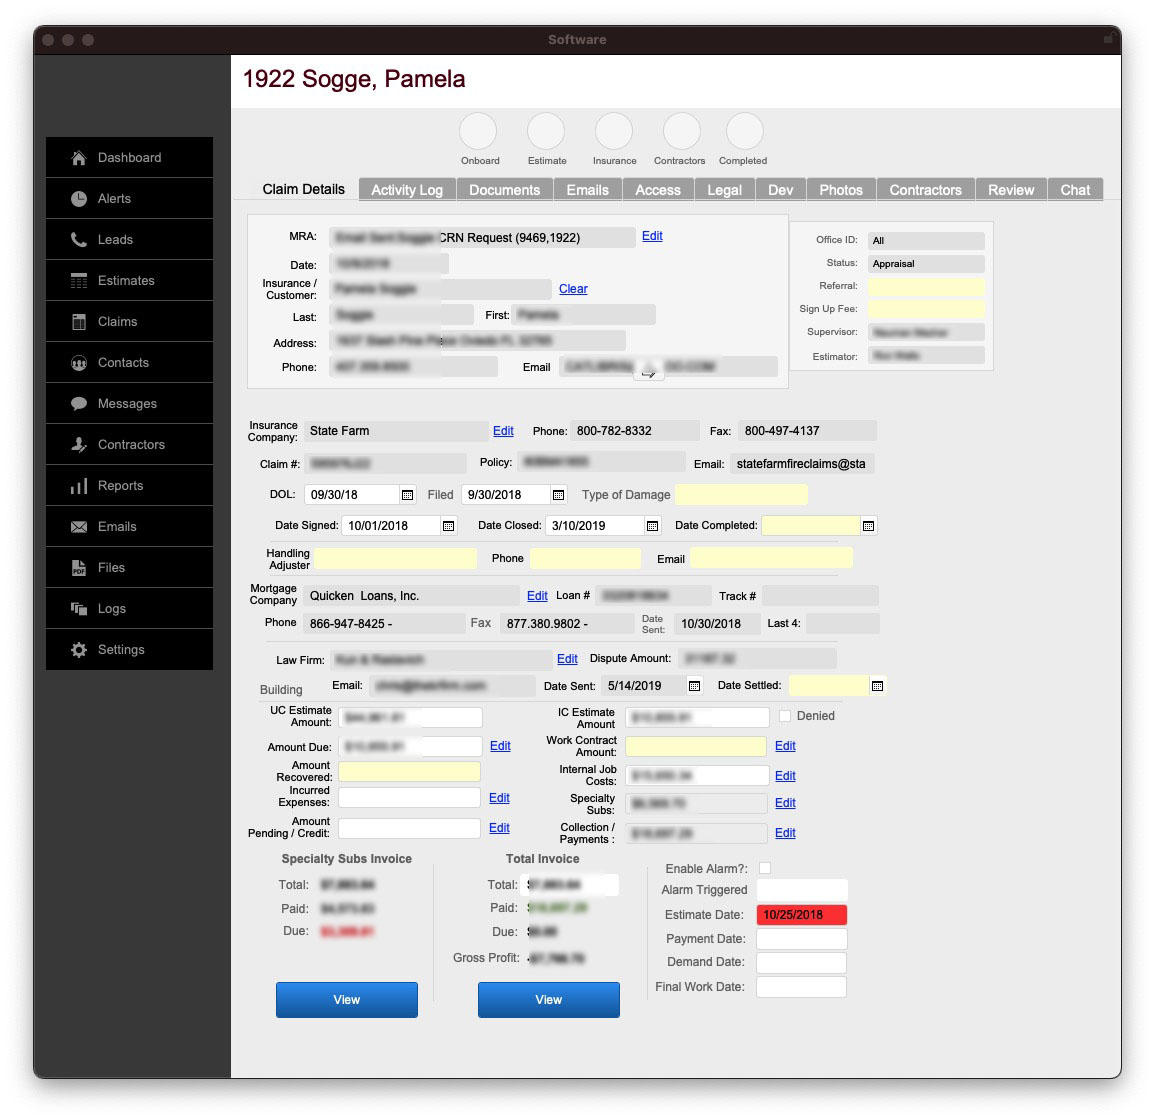Screen dimensions: 1155x1120
Task: Tick the Denied checkbox
Action: [x=785, y=716]
